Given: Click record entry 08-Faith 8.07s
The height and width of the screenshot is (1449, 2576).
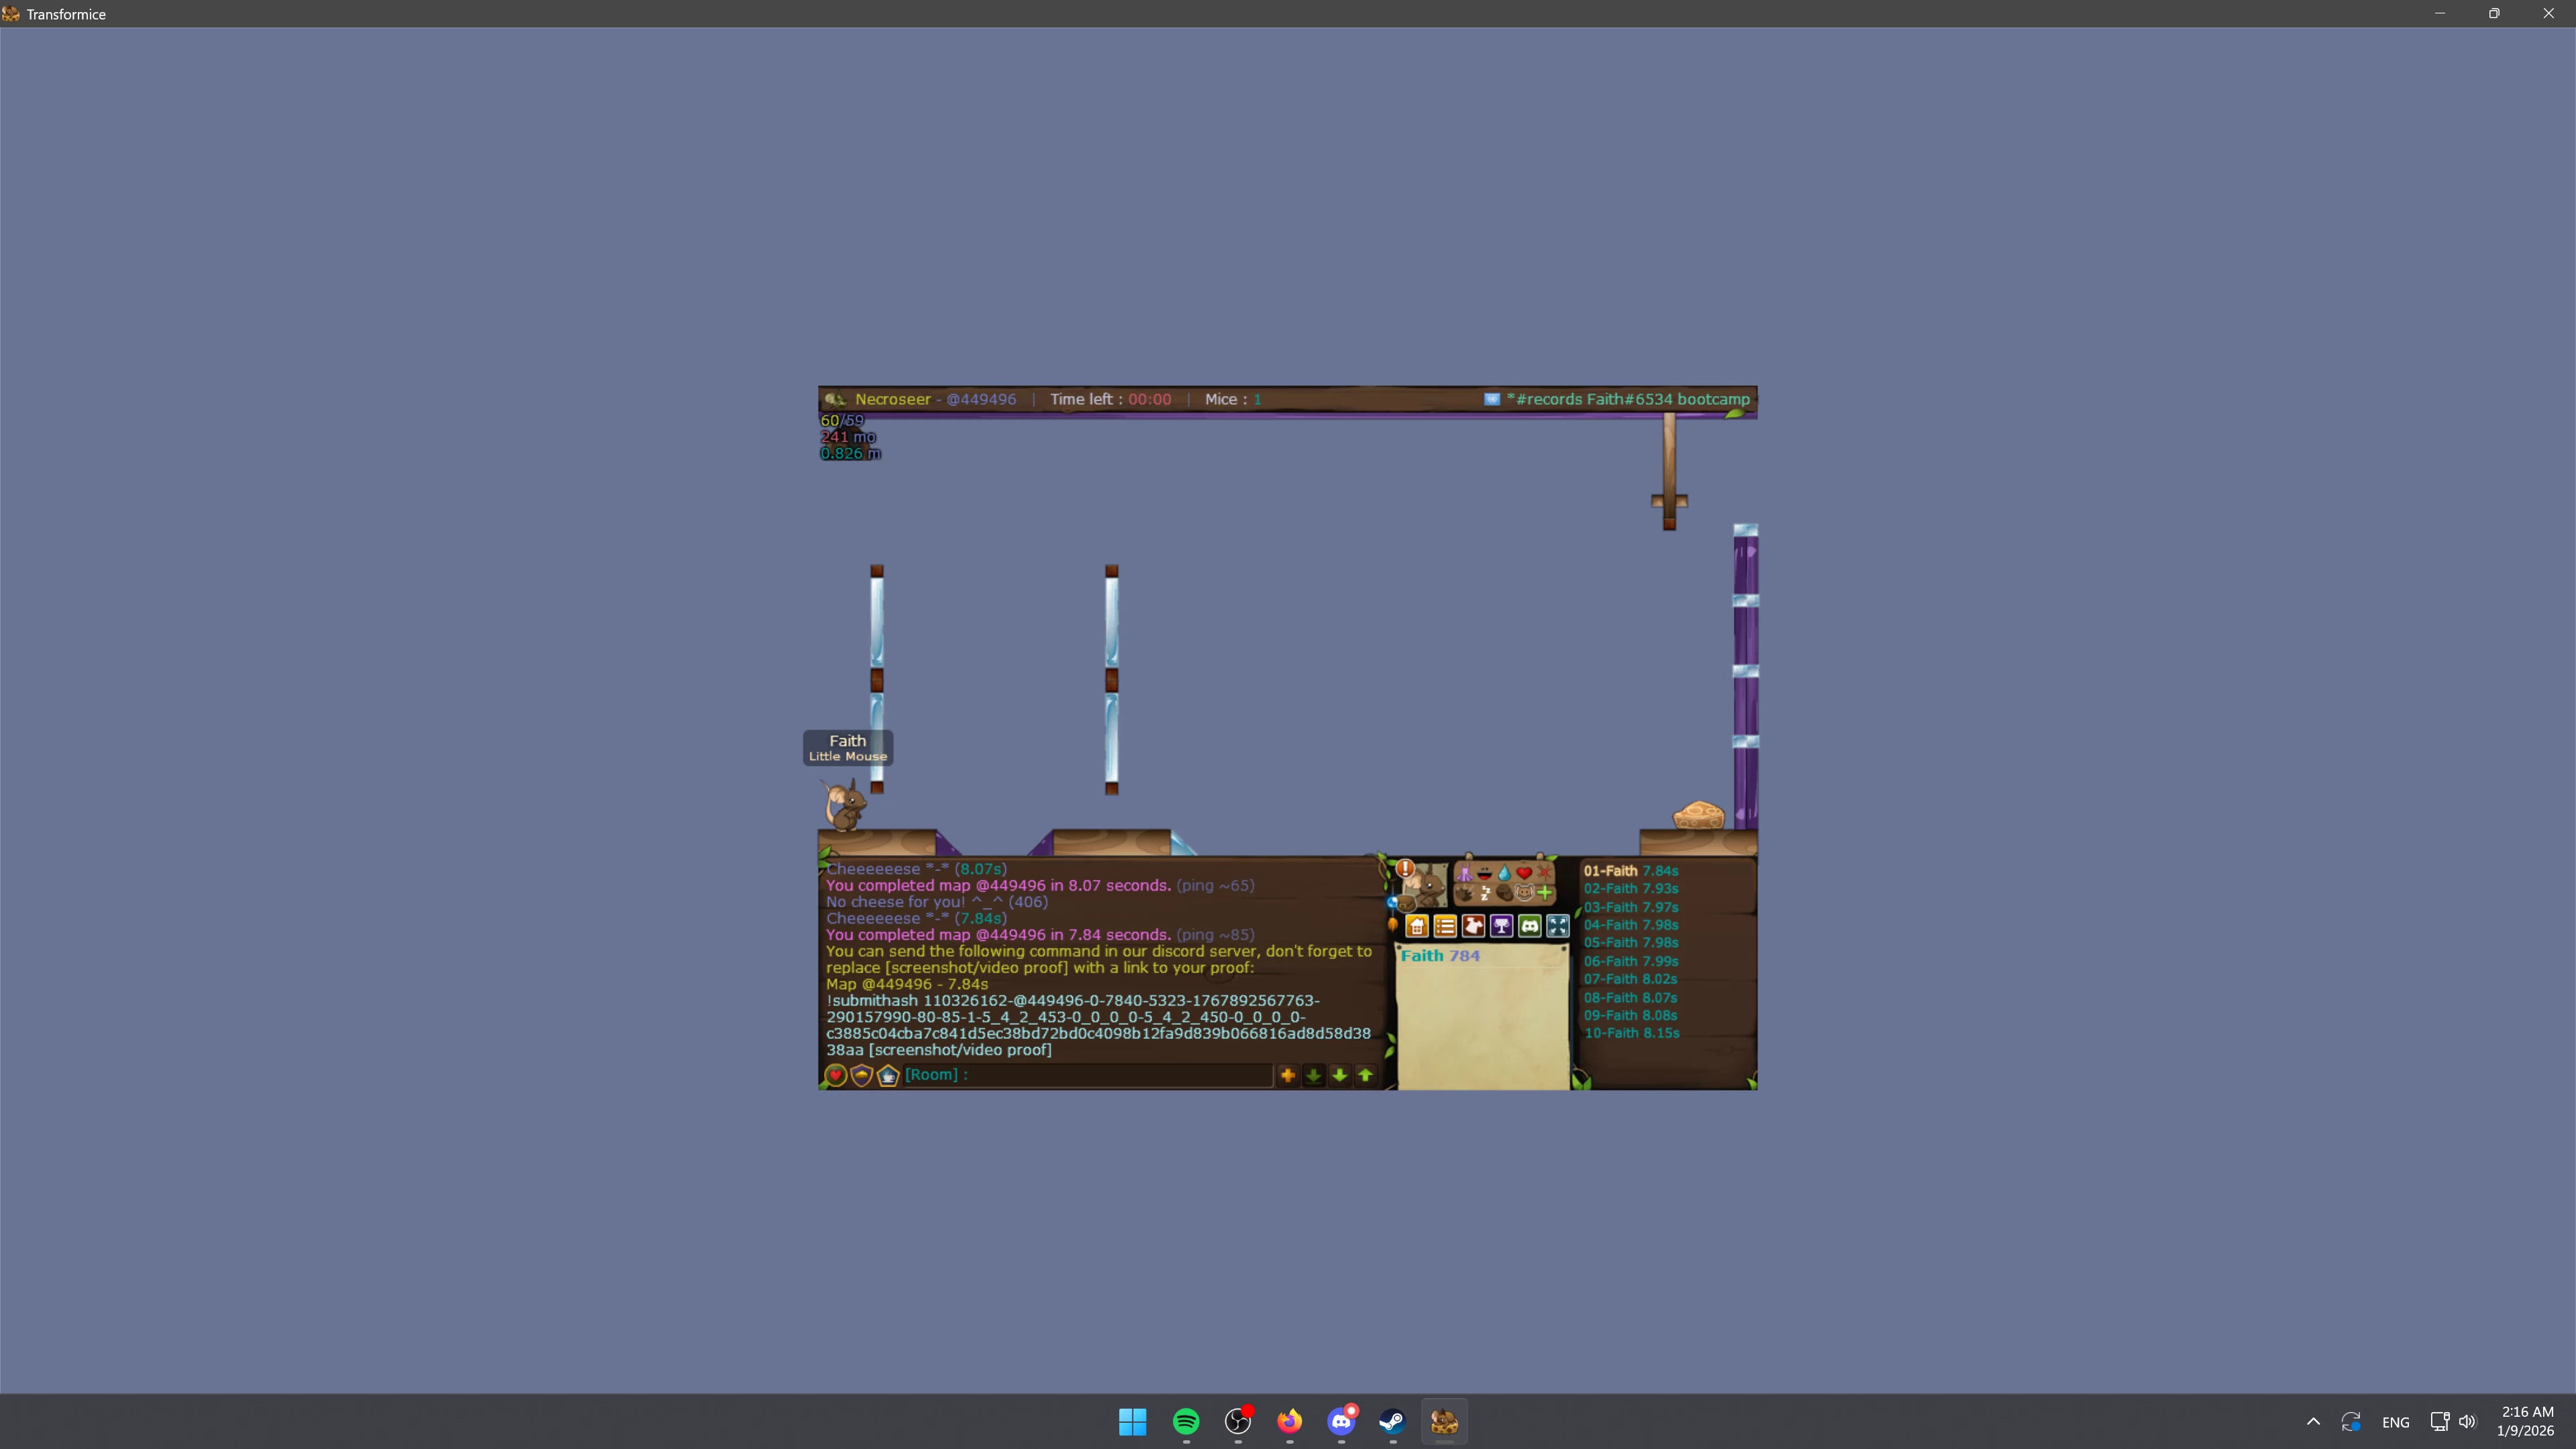Looking at the screenshot, I should click(x=1631, y=997).
